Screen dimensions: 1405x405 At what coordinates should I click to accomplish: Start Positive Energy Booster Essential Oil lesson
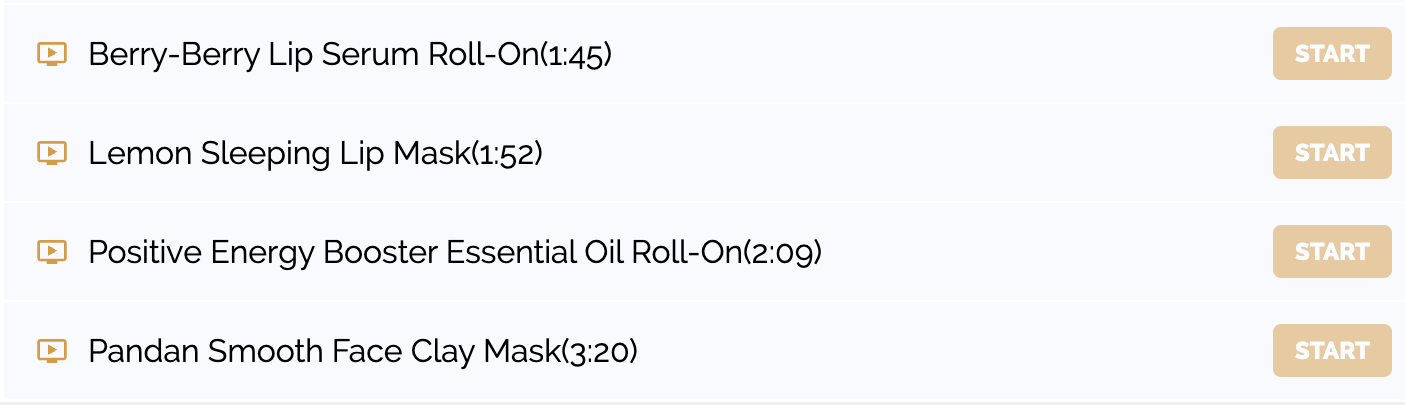coord(1332,252)
